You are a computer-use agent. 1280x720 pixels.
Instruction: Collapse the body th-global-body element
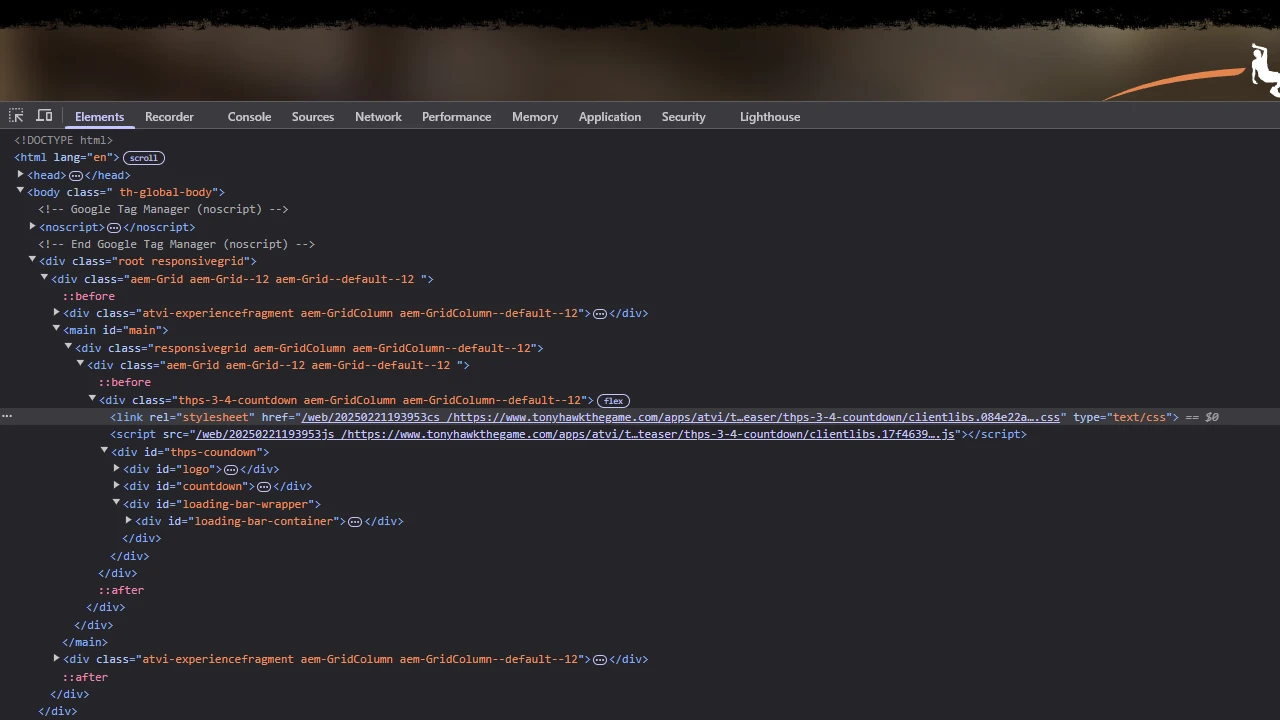(x=20, y=191)
